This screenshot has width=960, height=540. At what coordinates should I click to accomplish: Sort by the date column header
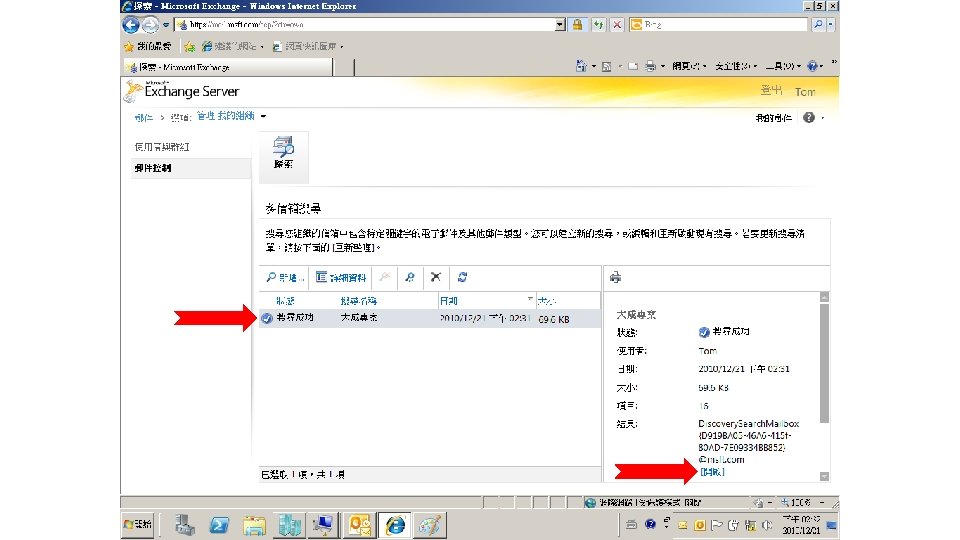[x=449, y=301]
